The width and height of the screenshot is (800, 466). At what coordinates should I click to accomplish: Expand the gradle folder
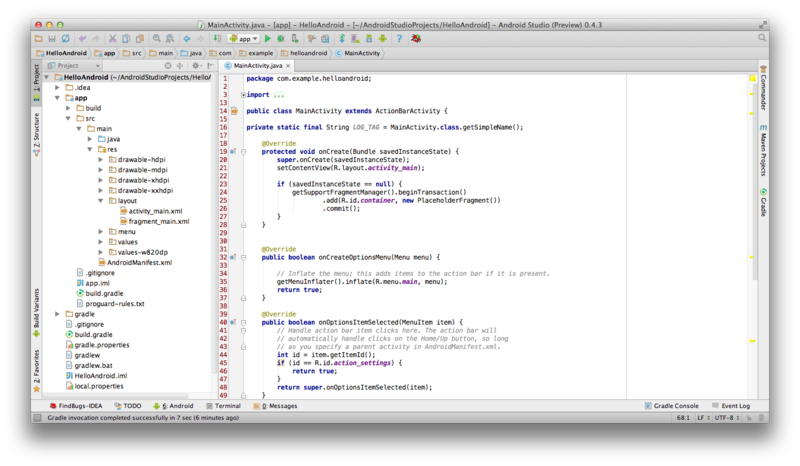tap(58, 314)
